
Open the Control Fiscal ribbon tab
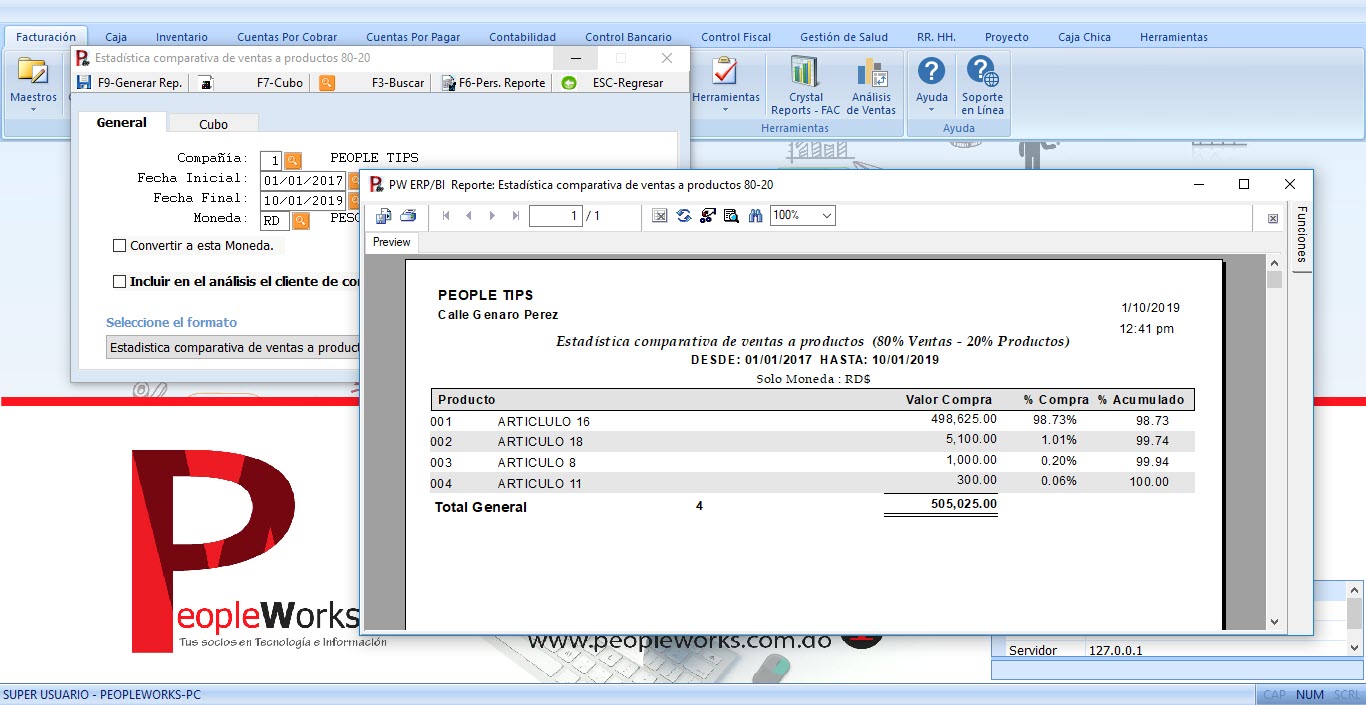pos(736,37)
